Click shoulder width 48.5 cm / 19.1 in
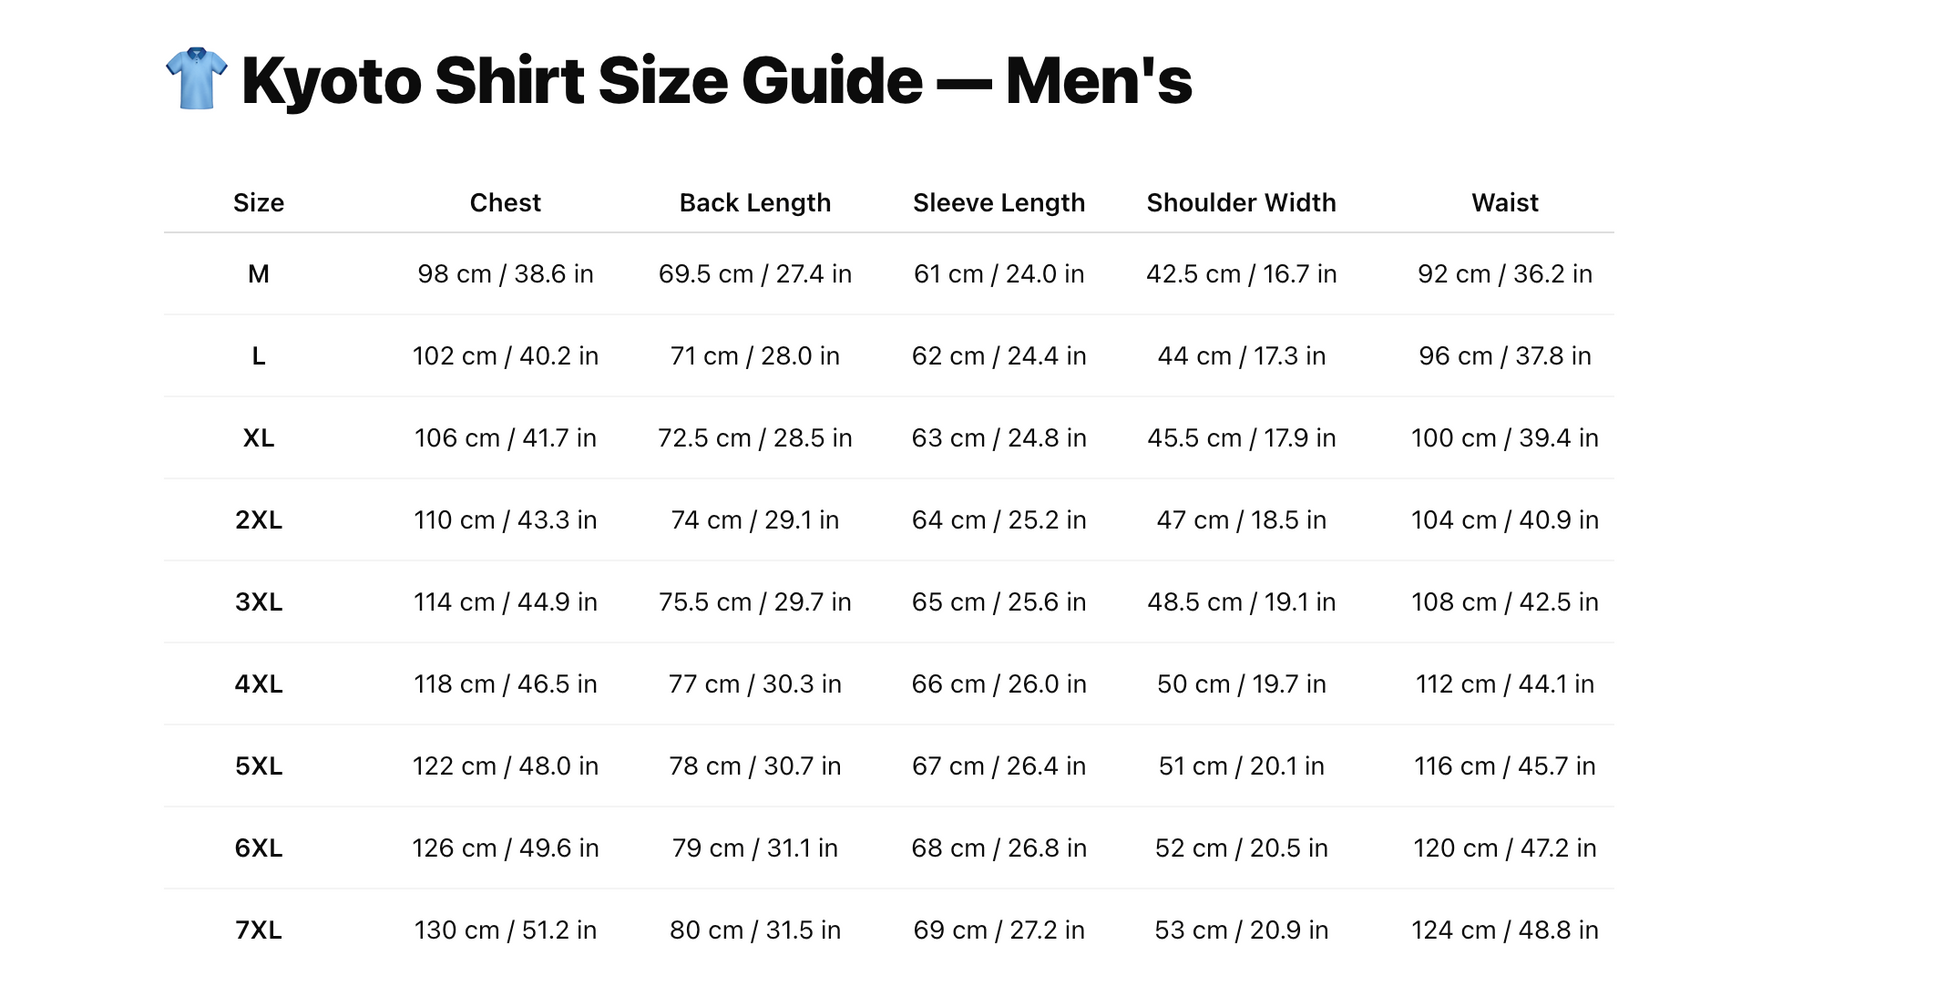 click(1241, 602)
